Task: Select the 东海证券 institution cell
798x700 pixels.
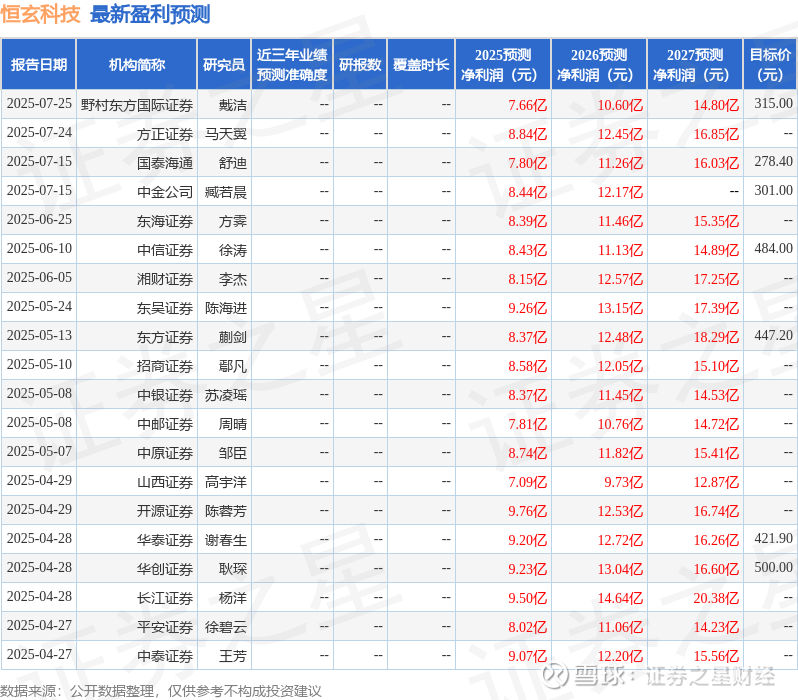Action: click(136, 221)
